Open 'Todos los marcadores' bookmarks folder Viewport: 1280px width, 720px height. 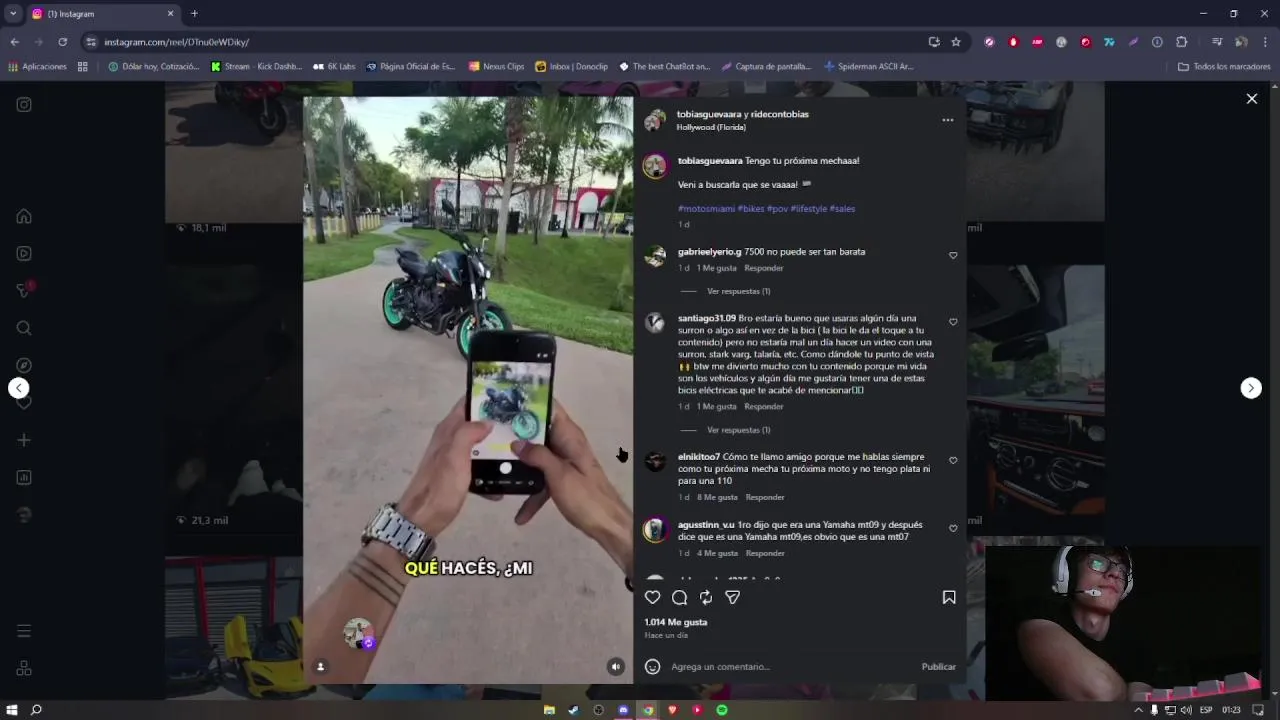(1224, 67)
